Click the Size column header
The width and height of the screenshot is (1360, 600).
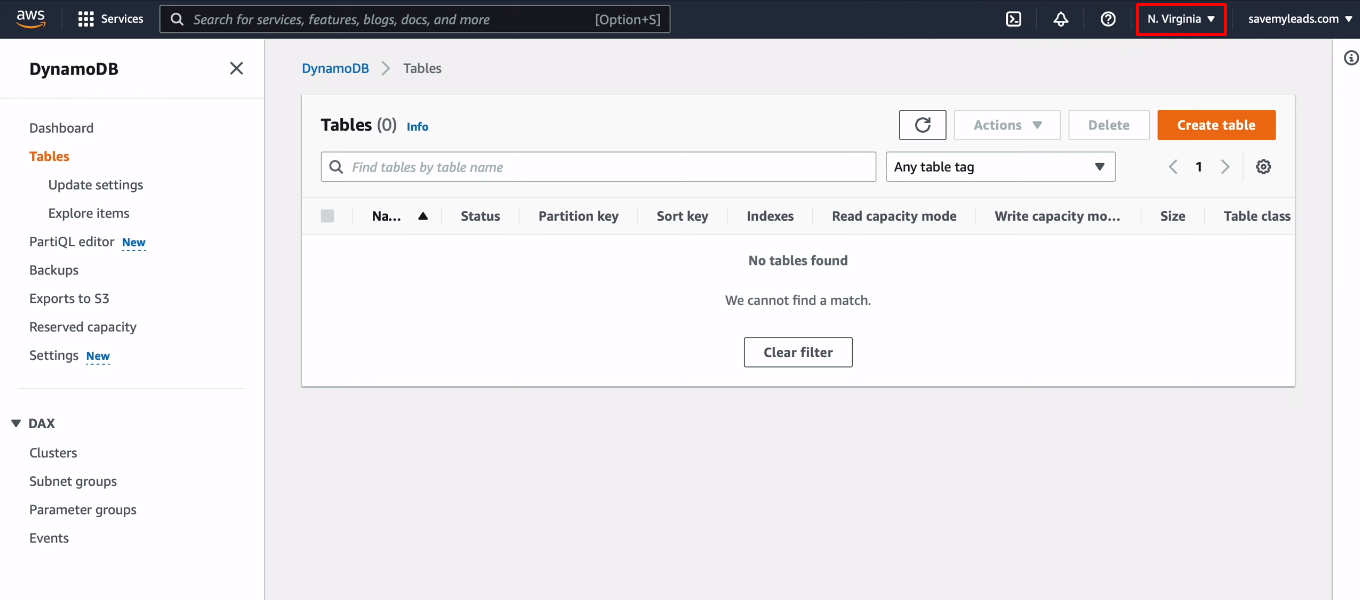tap(1173, 216)
